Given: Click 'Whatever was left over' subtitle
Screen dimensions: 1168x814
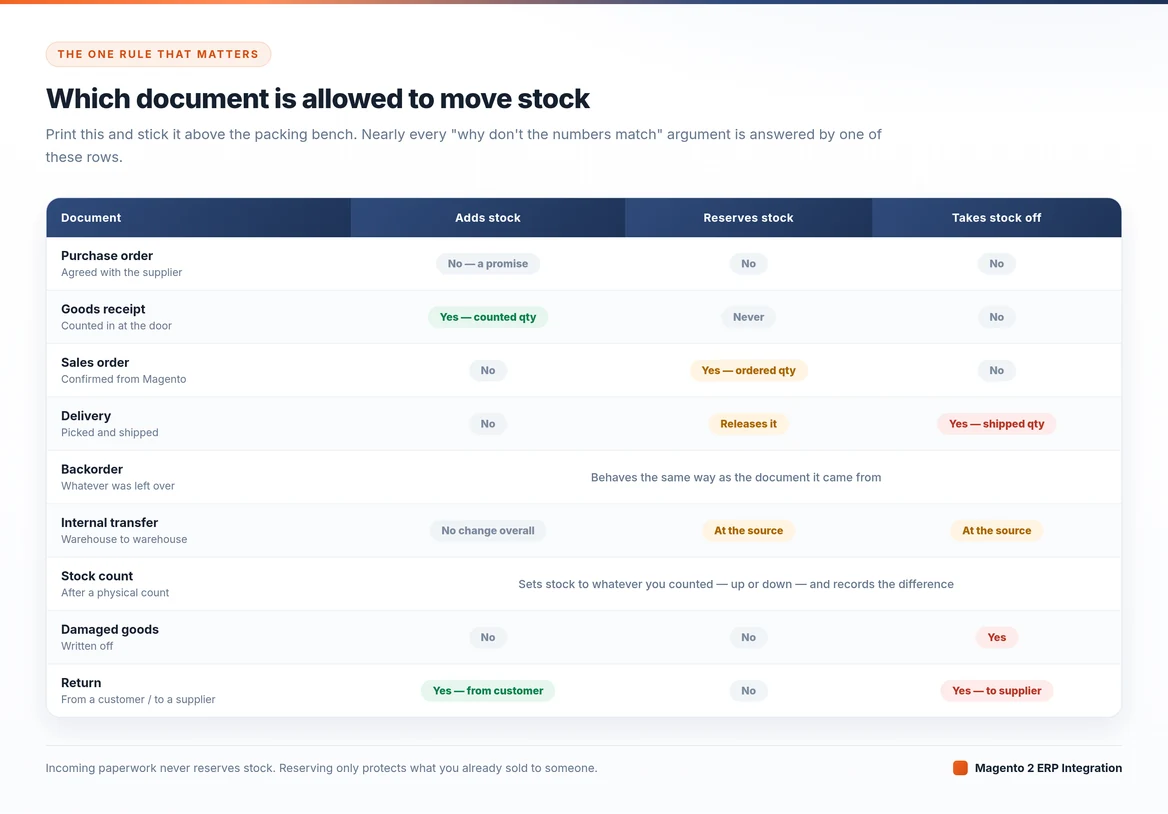Looking at the screenshot, I should tap(118, 486).
